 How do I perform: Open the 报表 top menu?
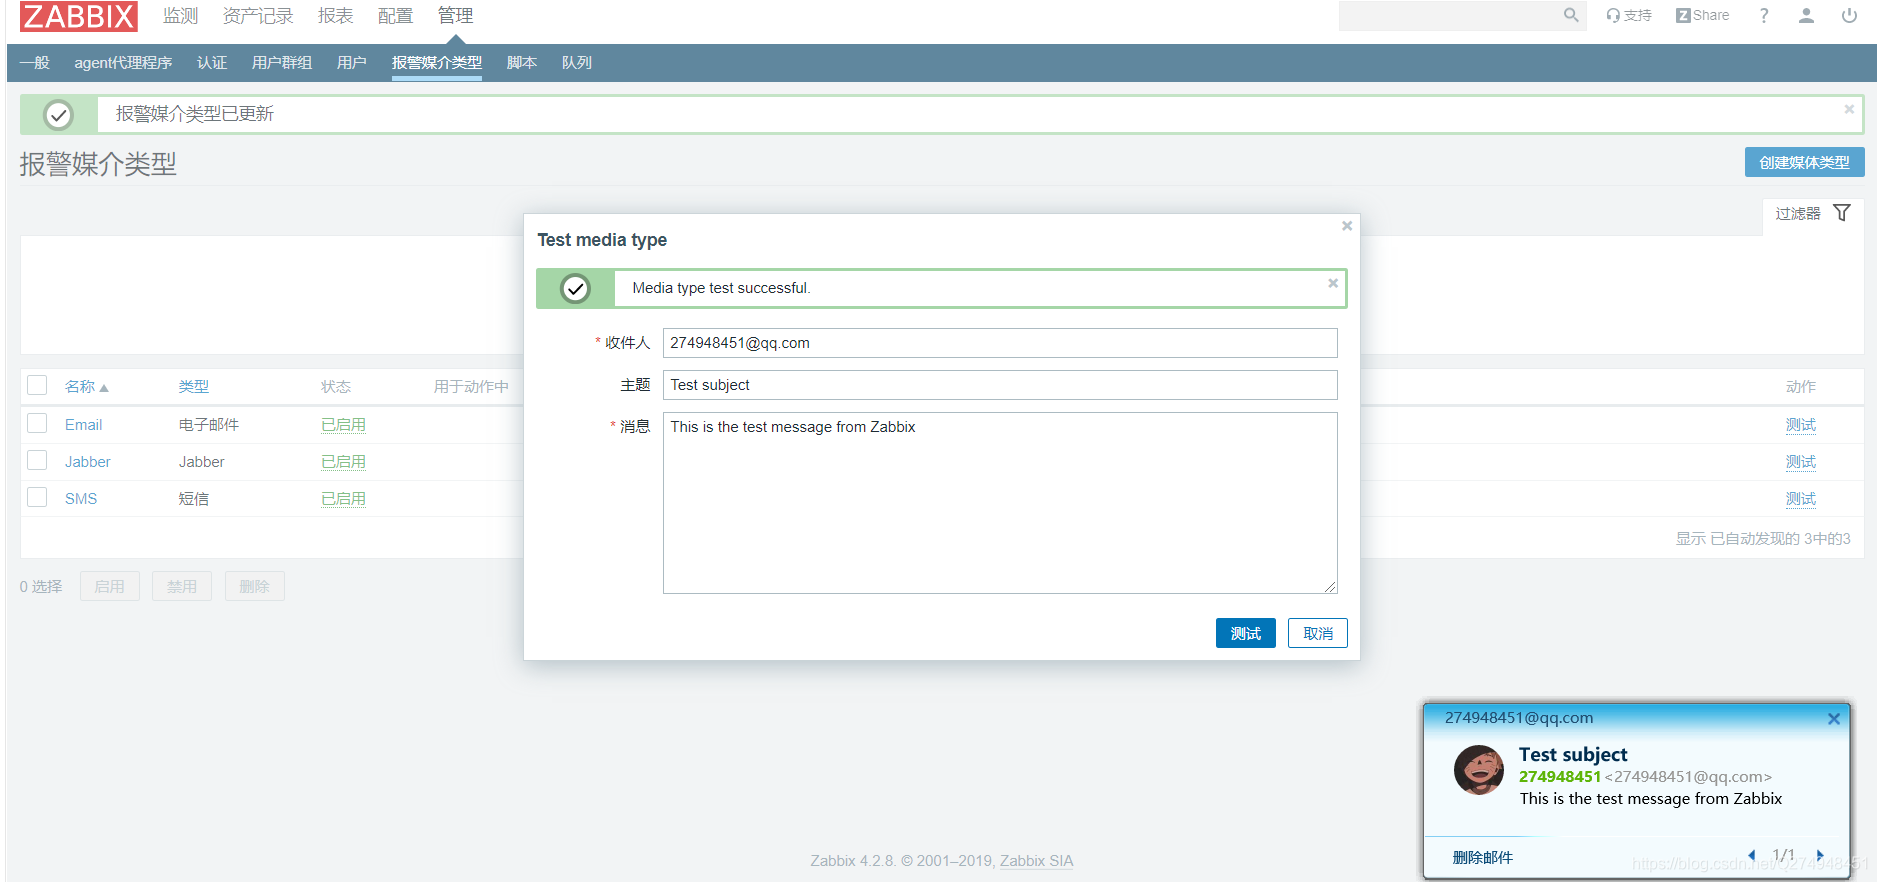(x=335, y=16)
